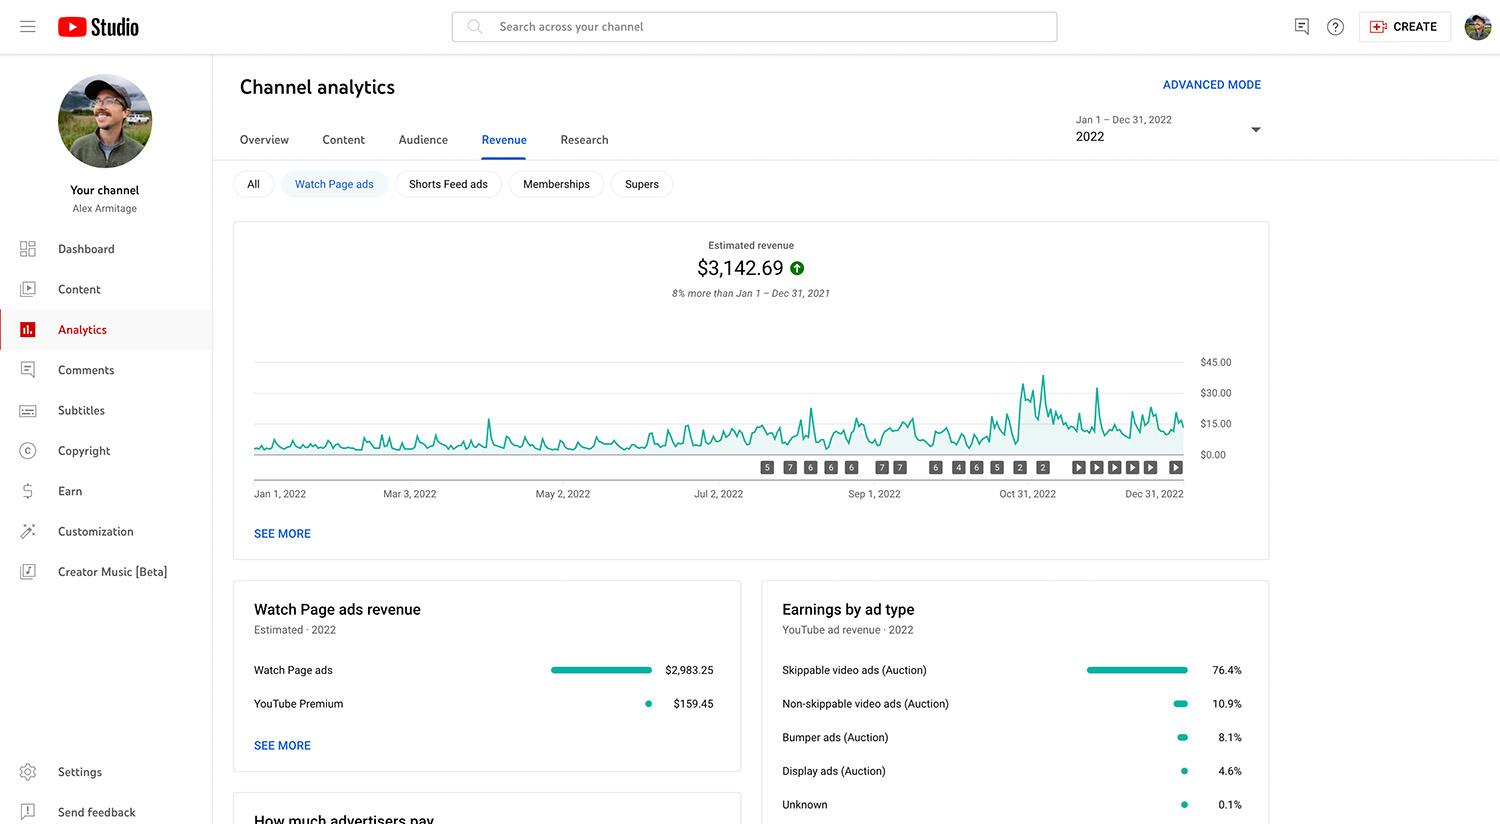This screenshot has width=1500, height=824.
Task: Click the help question mark icon
Action: tap(1335, 27)
